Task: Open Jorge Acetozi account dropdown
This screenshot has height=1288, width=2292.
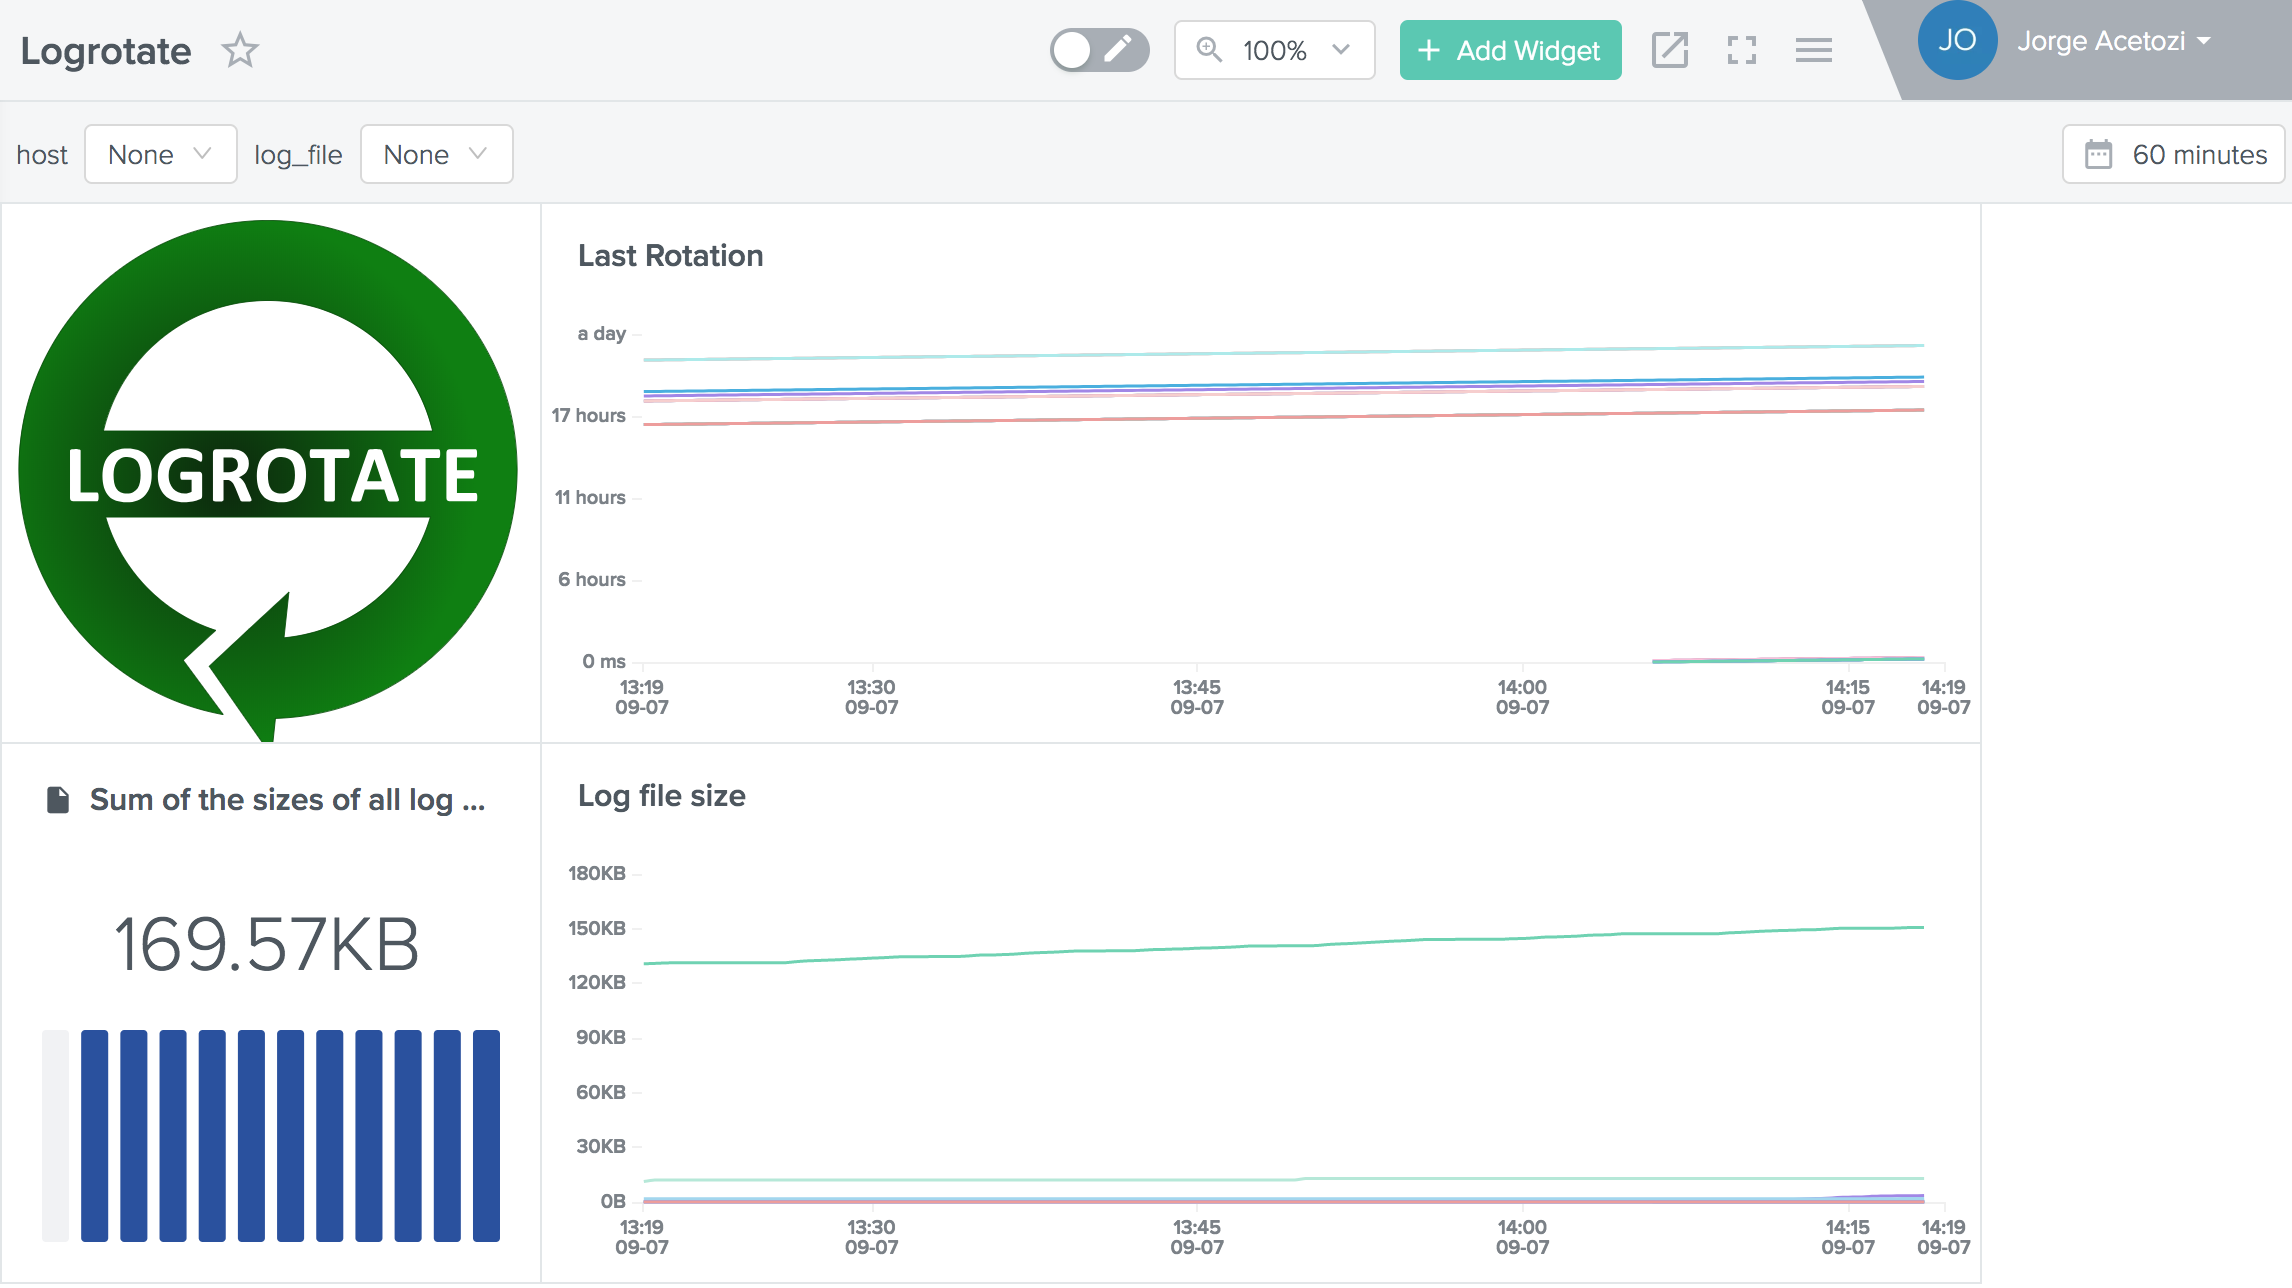Action: [x=2113, y=41]
